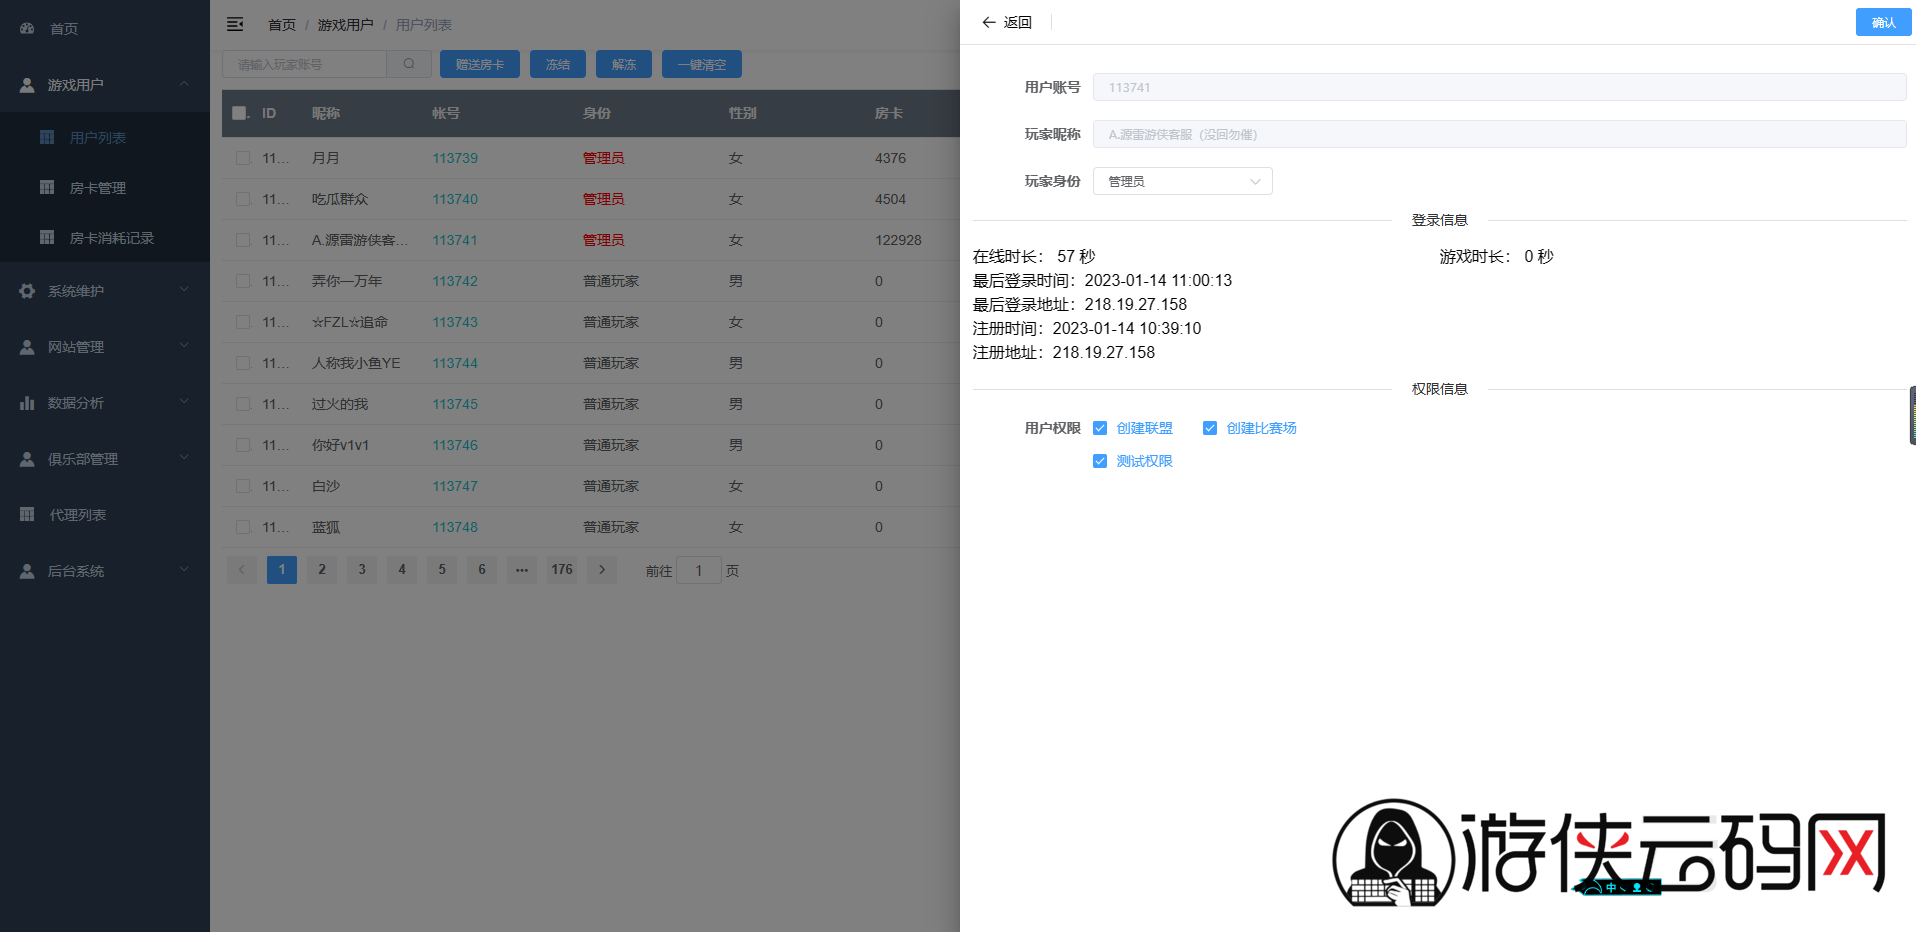This screenshot has height=932, width=1916.
Task: Select the 代理列表 grid icon
Action: 26,514
